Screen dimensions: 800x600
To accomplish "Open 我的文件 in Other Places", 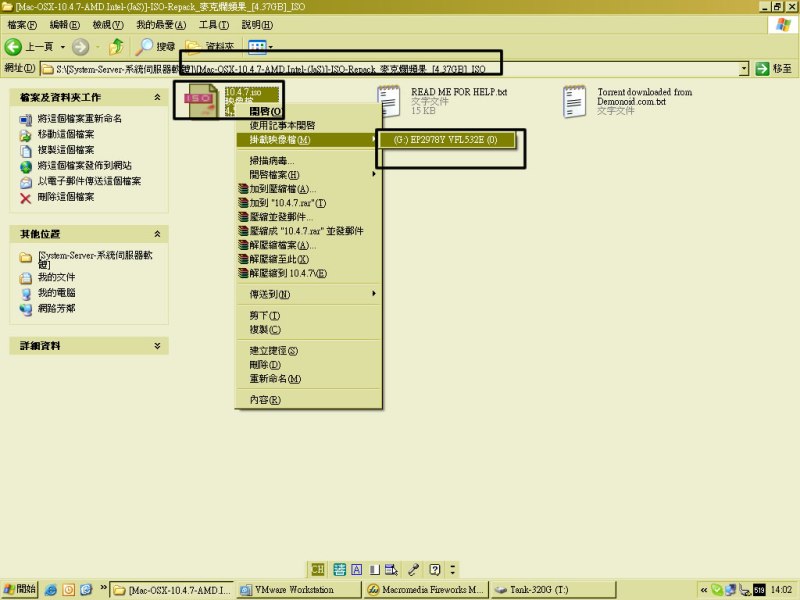I will point(57,277).
